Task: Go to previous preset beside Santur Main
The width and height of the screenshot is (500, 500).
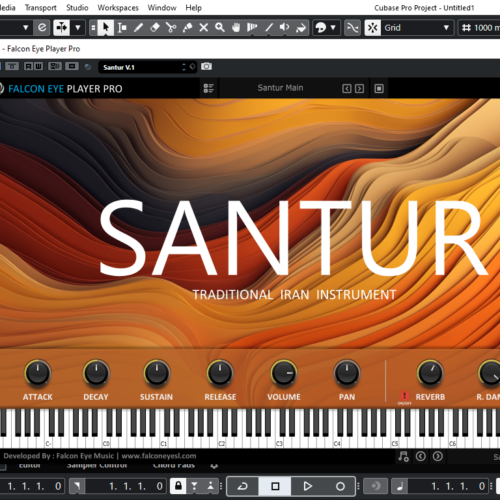Action: (347, 88)
